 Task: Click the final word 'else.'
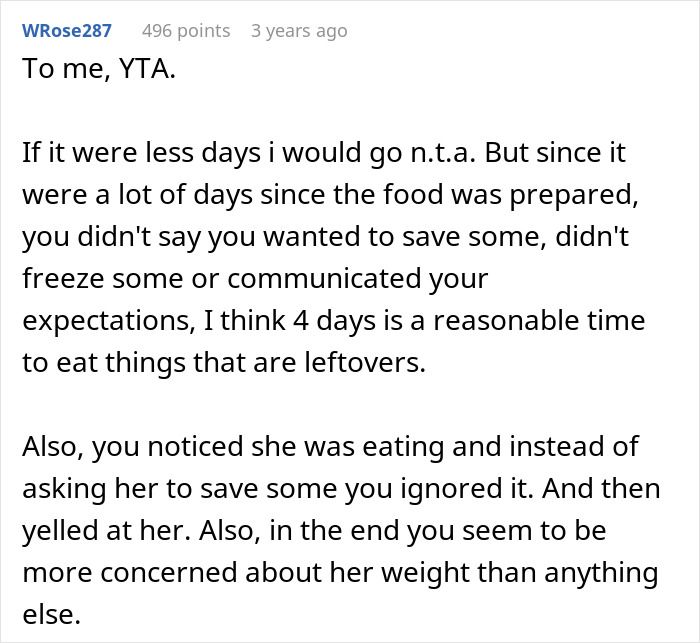coord(49,614)
